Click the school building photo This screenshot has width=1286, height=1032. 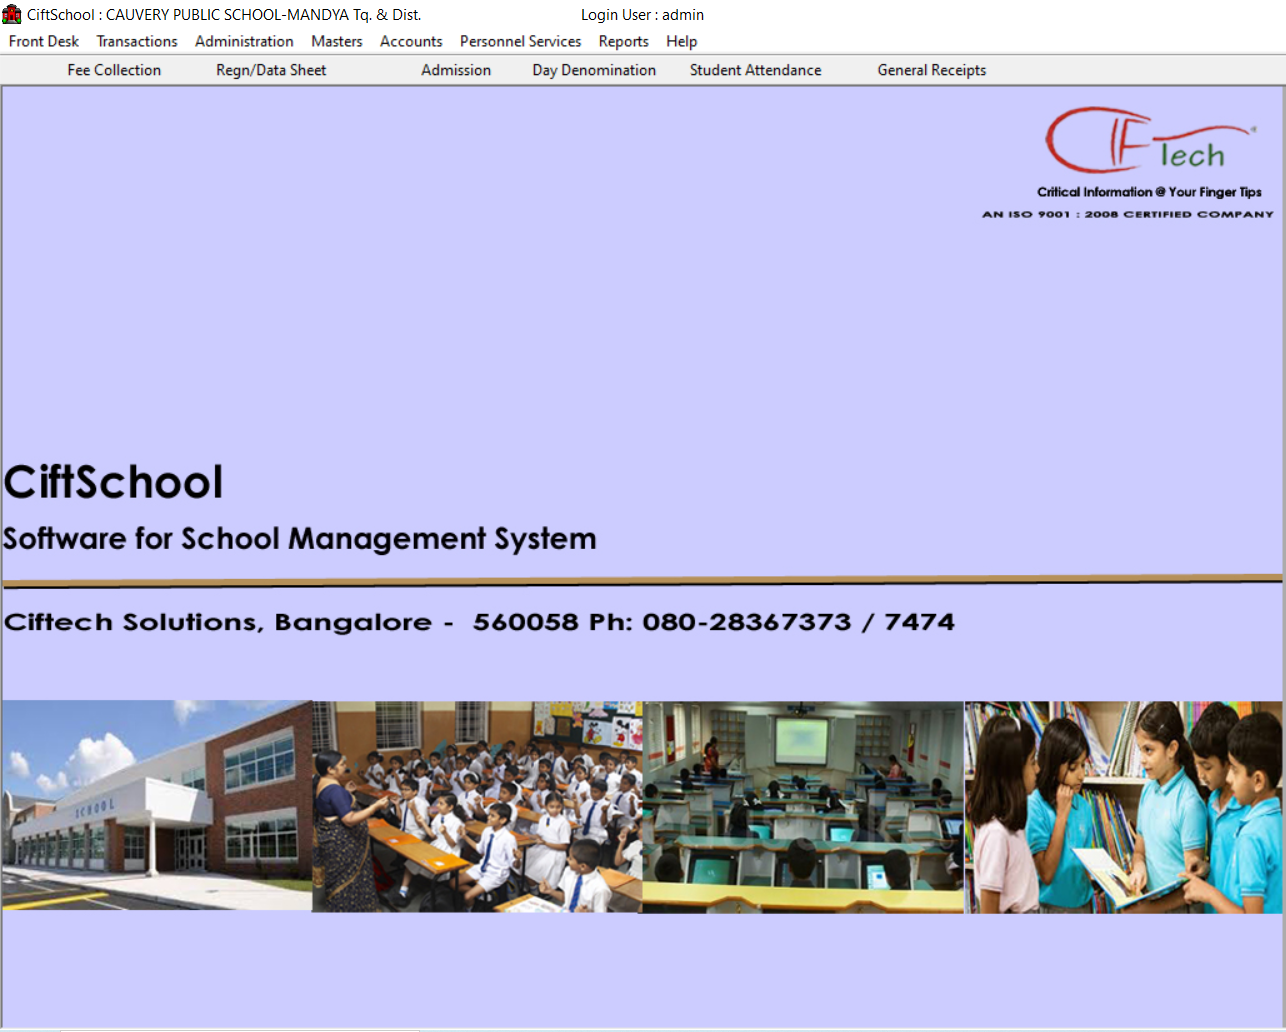click(x=157, y=805)
